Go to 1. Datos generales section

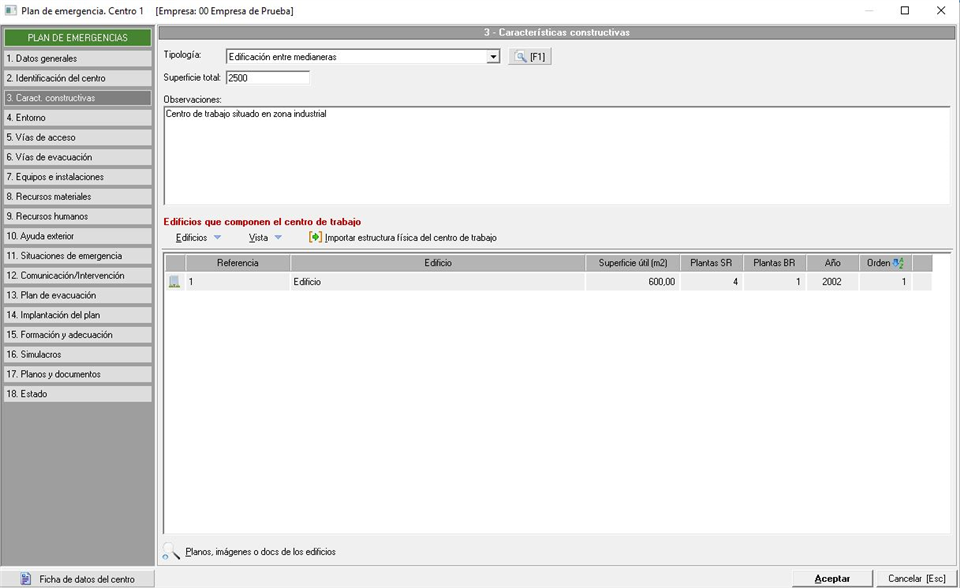click(78, 59)
